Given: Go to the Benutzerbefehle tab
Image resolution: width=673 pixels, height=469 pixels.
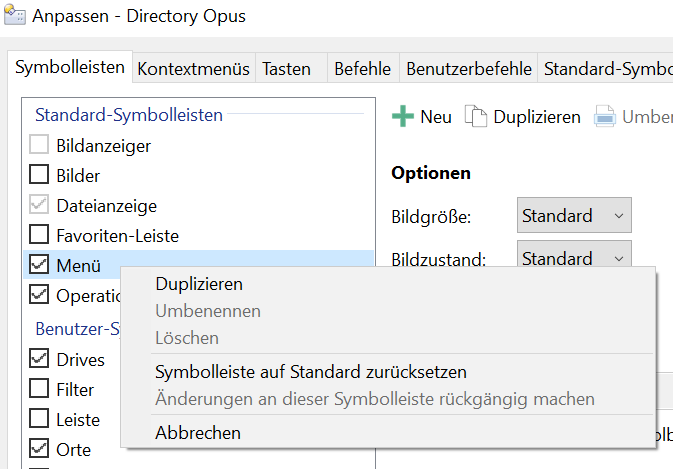Looking at the screenshot, I should [469, 69].
